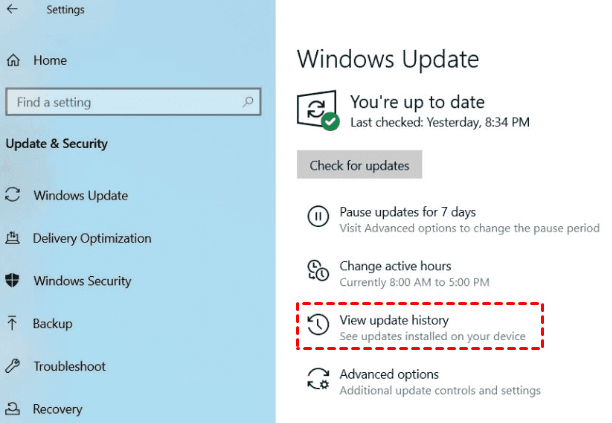Image resolution: width=612 pixels, height=423 pixels.
Task: Click the back arrow in Settings header
Action: pyautogui.click(x=14, y=11)
